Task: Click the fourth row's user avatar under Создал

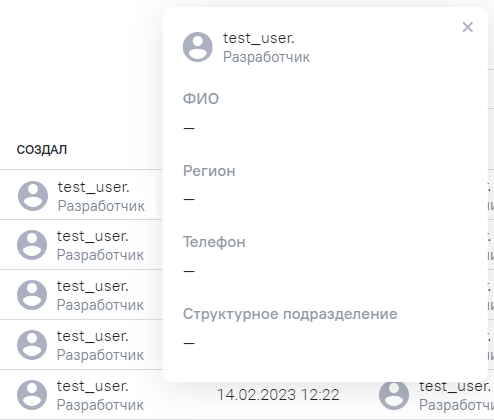Action: pyautogui.click(x=32, y=345)
